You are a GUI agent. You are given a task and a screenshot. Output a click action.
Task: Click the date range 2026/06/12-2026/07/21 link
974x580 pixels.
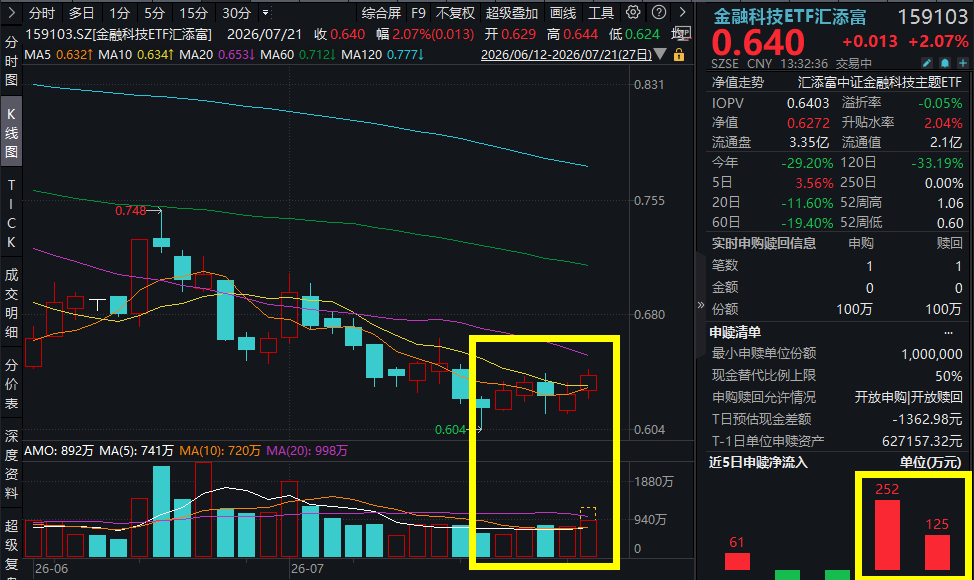(566, 55)
